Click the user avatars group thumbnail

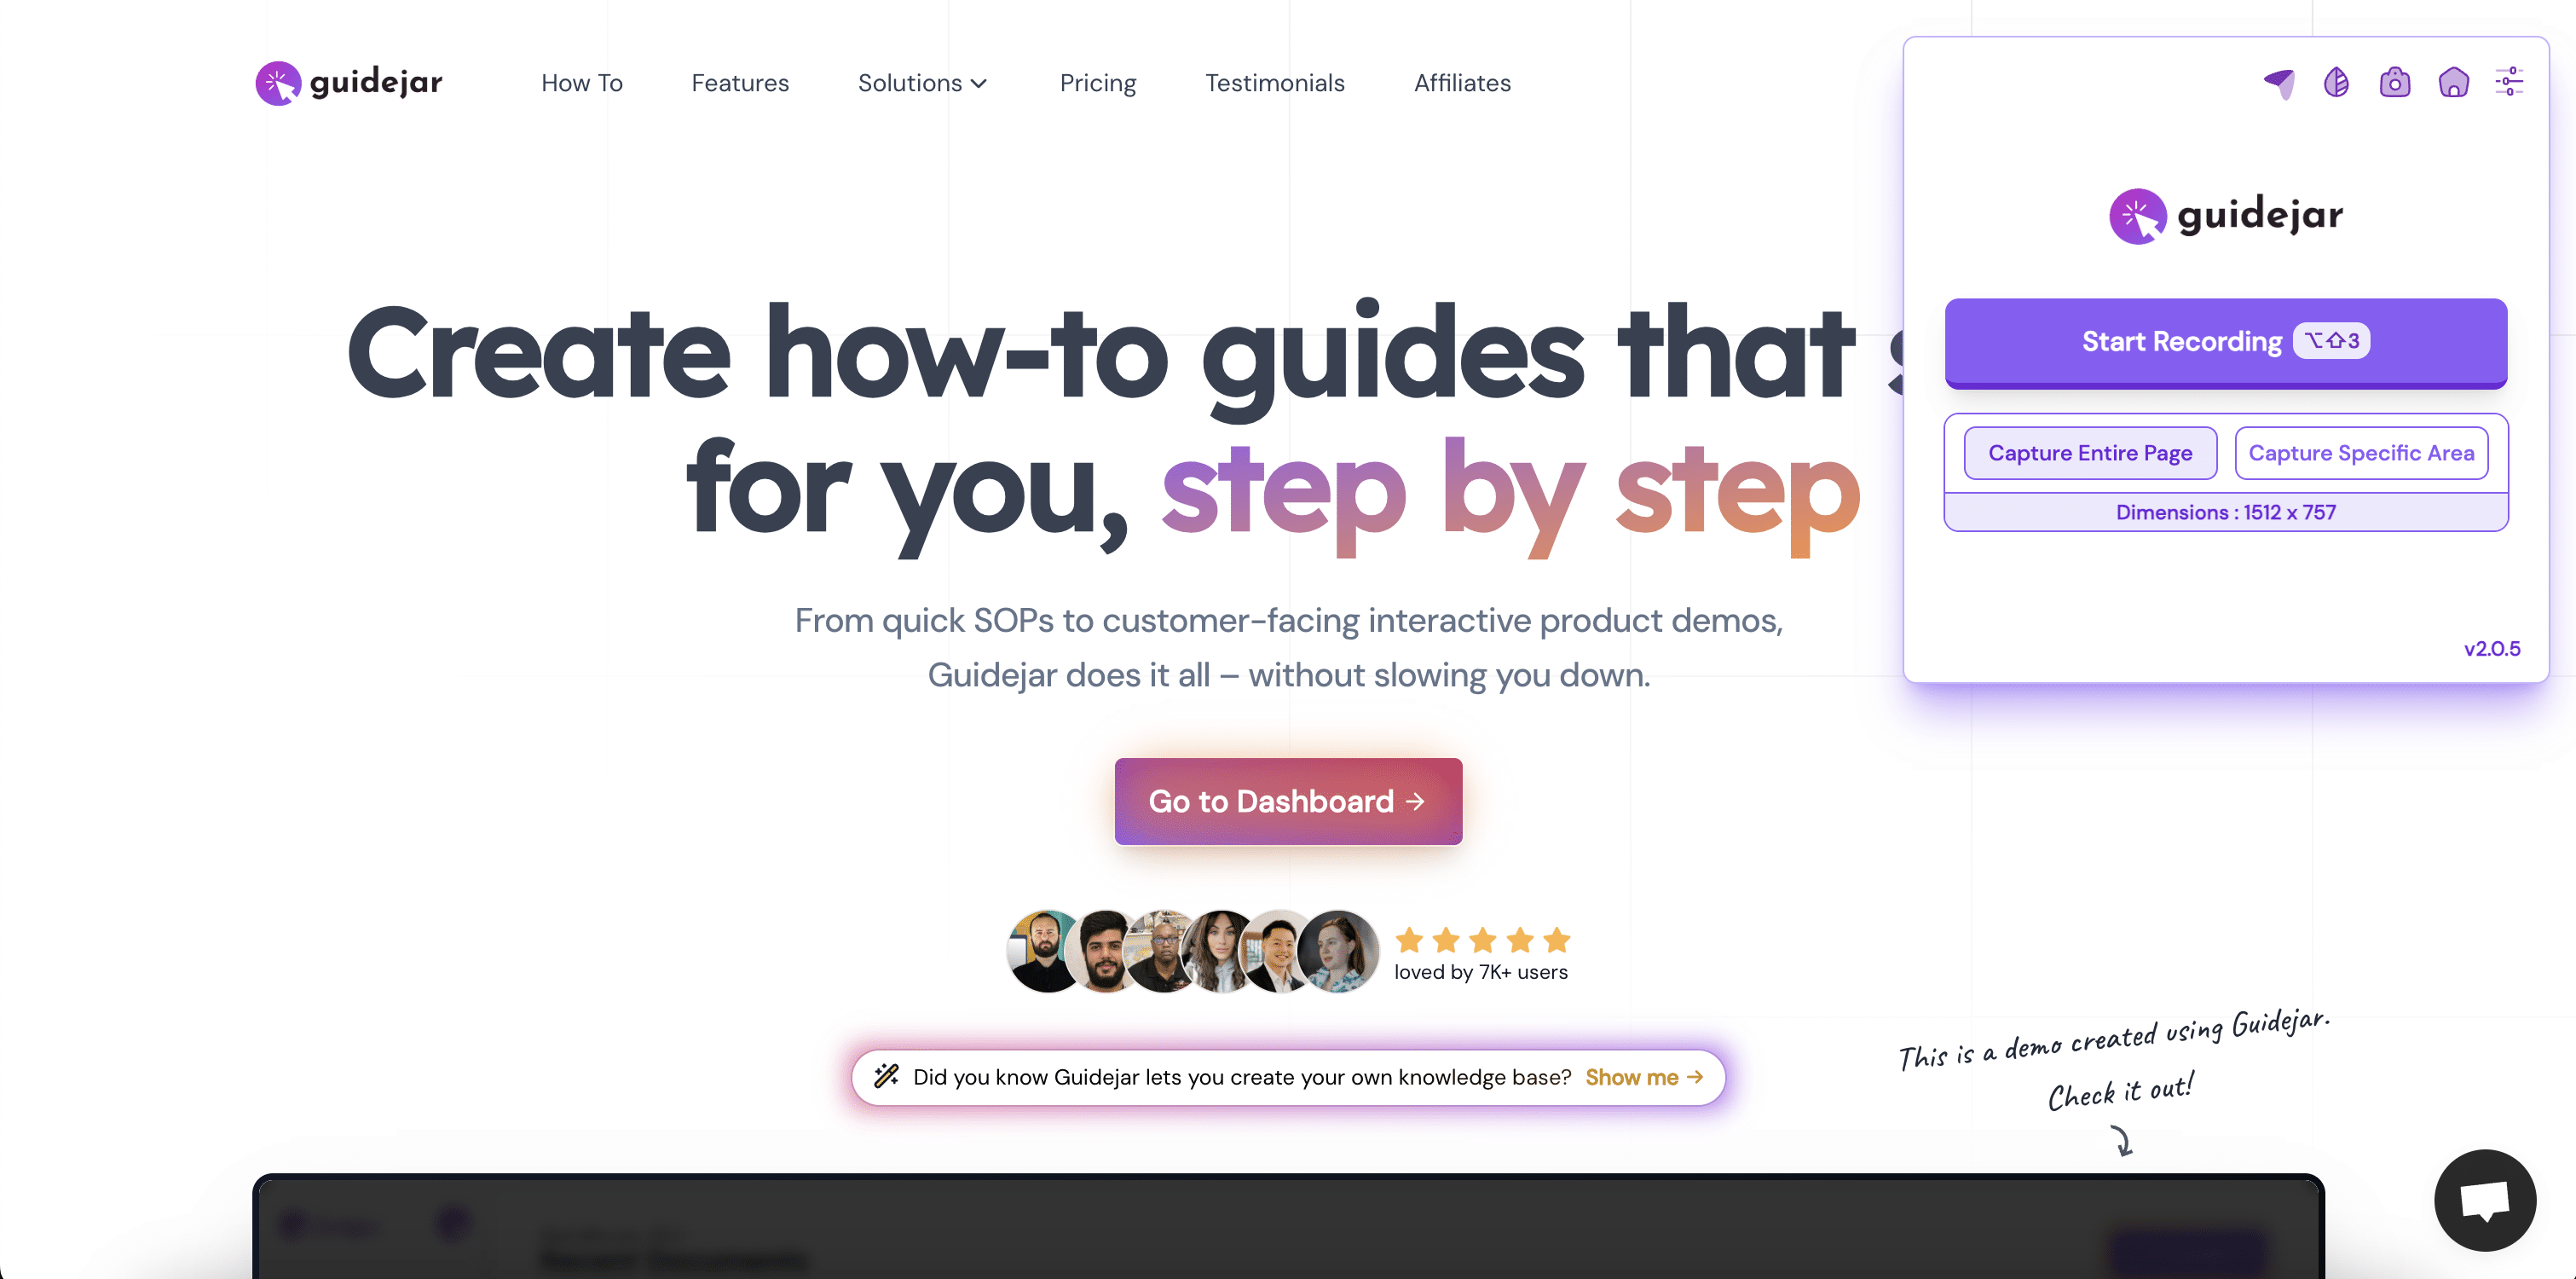[x=1192, y=951]
